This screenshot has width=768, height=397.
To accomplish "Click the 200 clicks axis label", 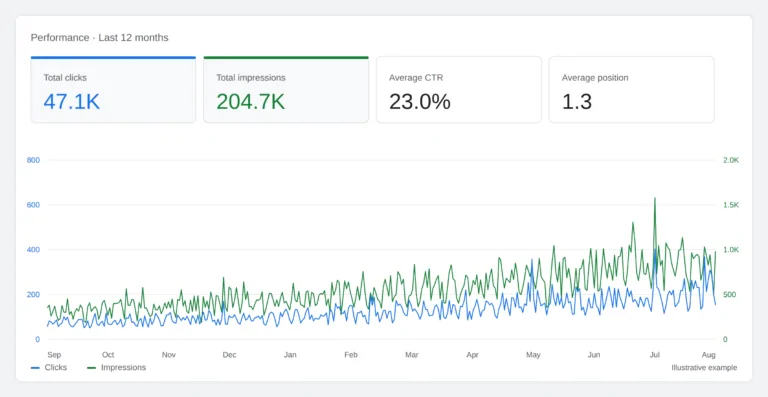I will pyautogui.click(x=34, y=295).
